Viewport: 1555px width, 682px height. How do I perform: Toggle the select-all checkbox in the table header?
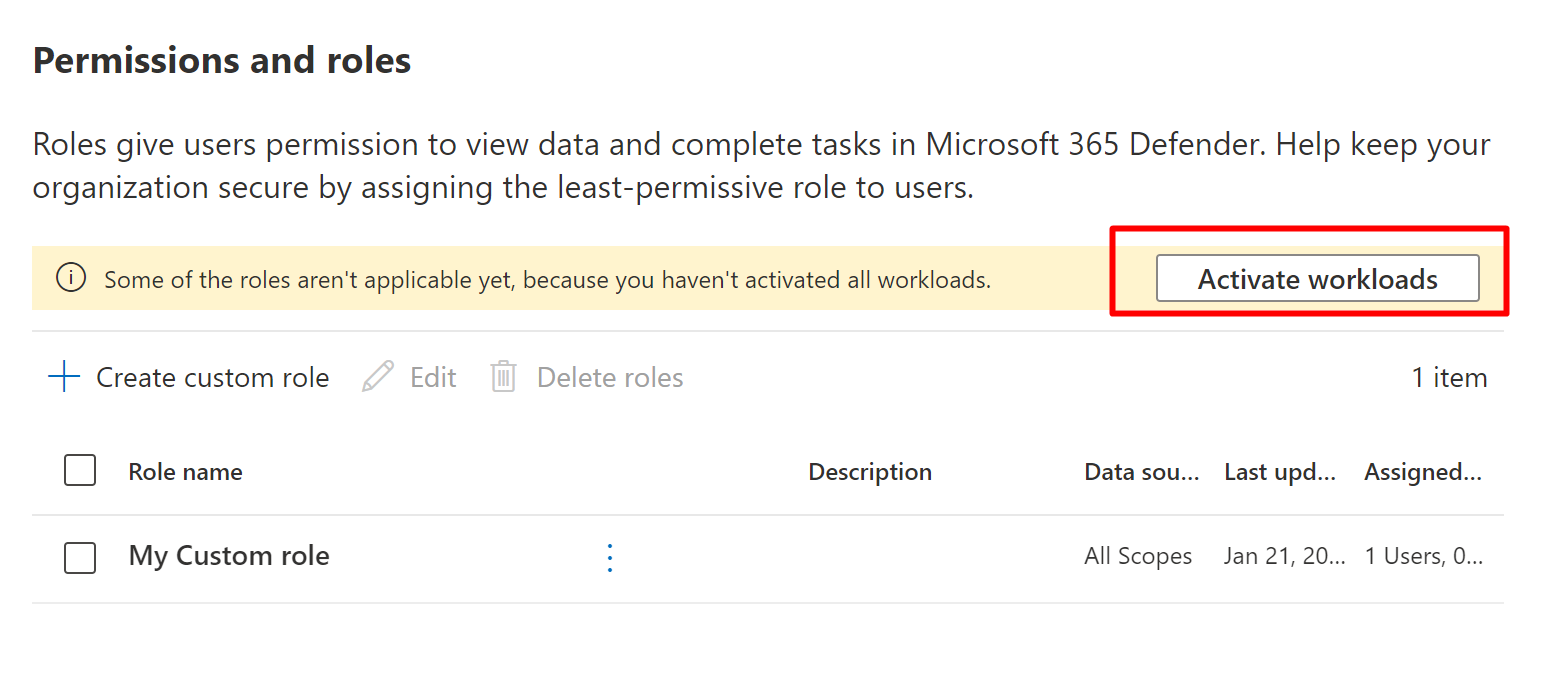[x=80, y=470]
